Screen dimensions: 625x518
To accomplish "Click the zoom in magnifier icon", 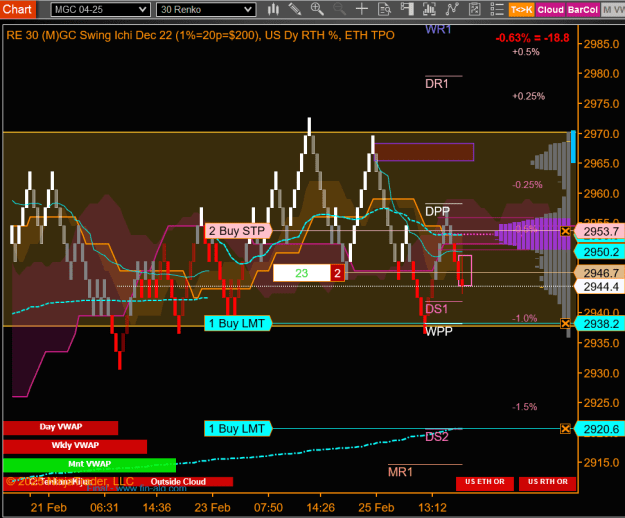I will tap(317, 9).
